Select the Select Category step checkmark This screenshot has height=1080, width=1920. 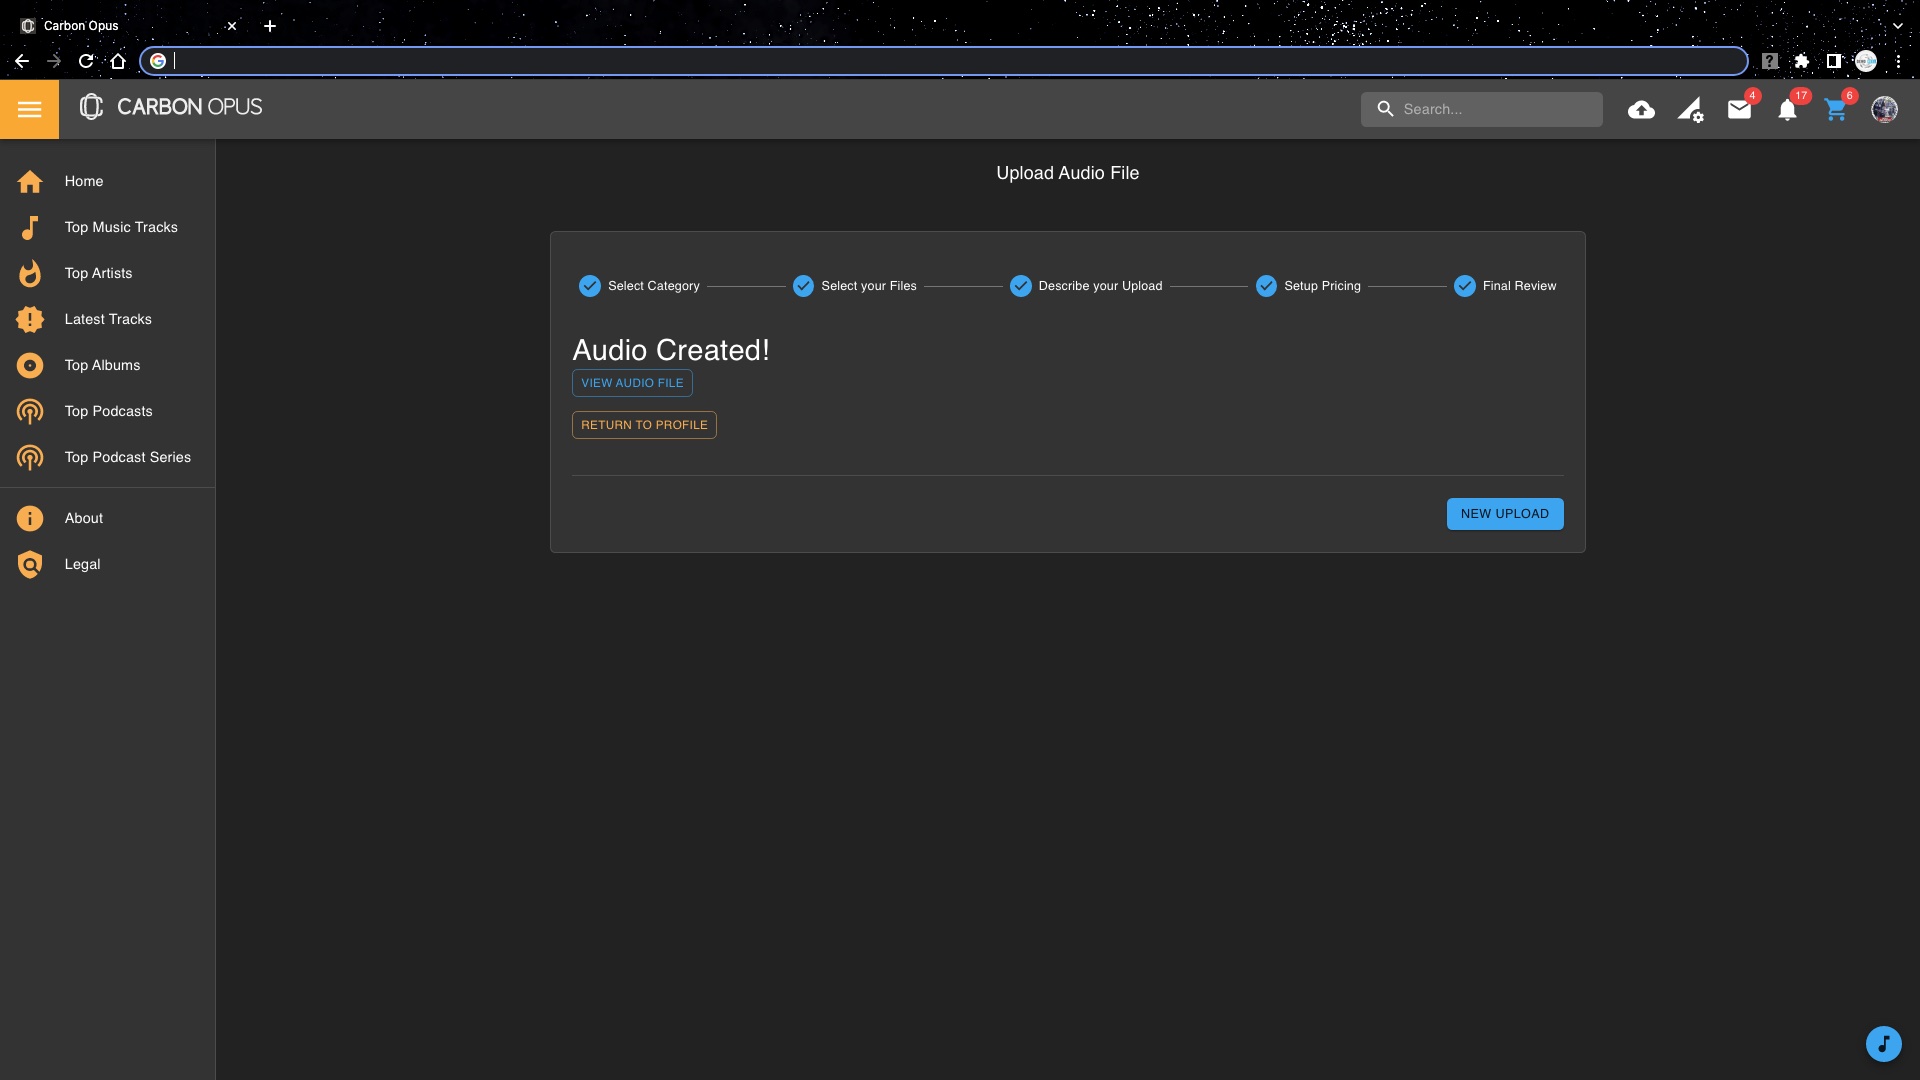pyautogui.click(x=590, y=286)
